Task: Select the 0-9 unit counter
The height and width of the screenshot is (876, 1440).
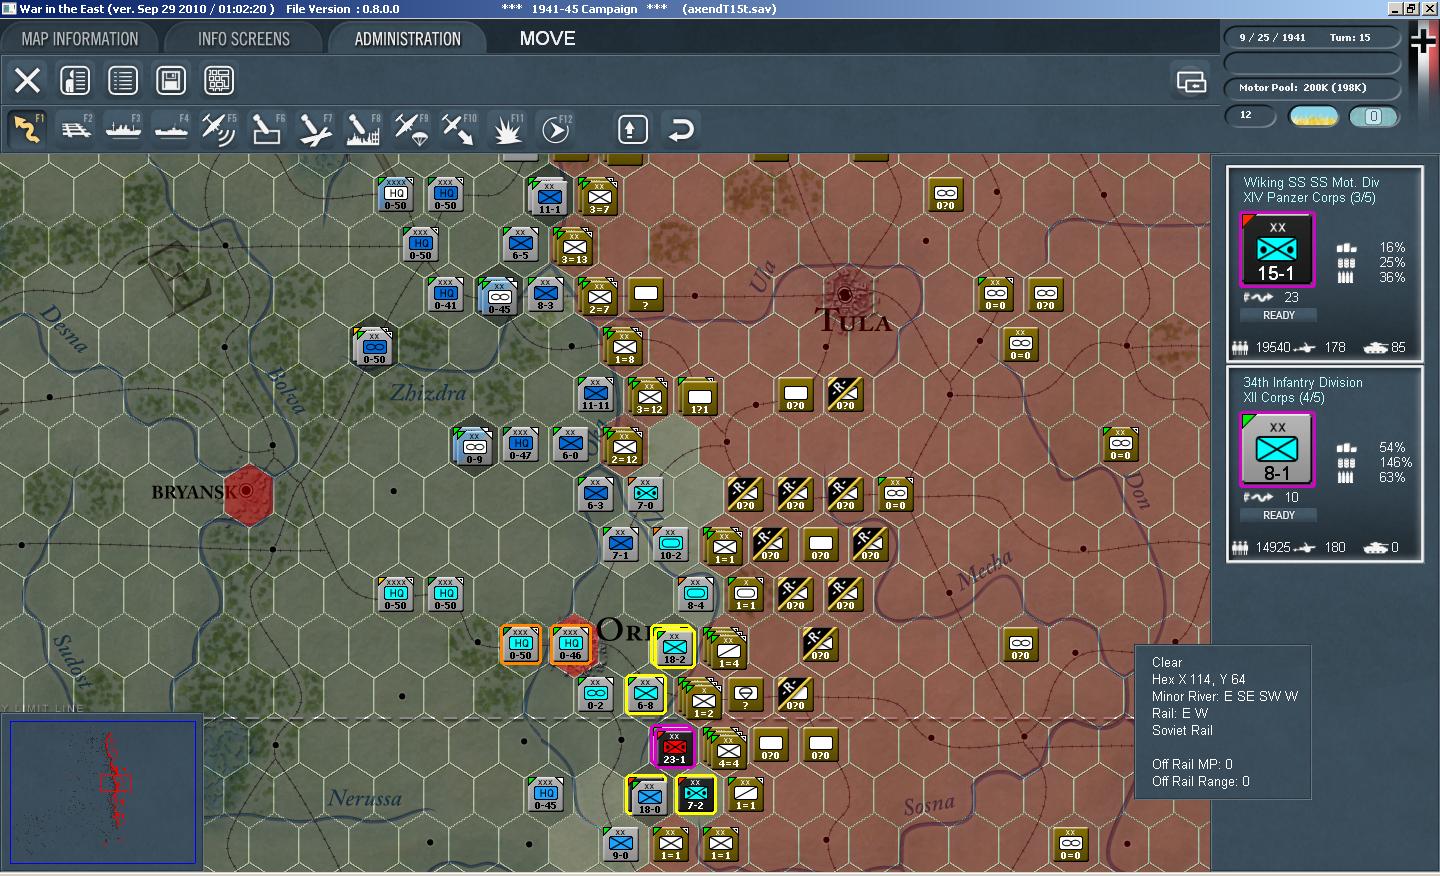Action: coord(473,448)
